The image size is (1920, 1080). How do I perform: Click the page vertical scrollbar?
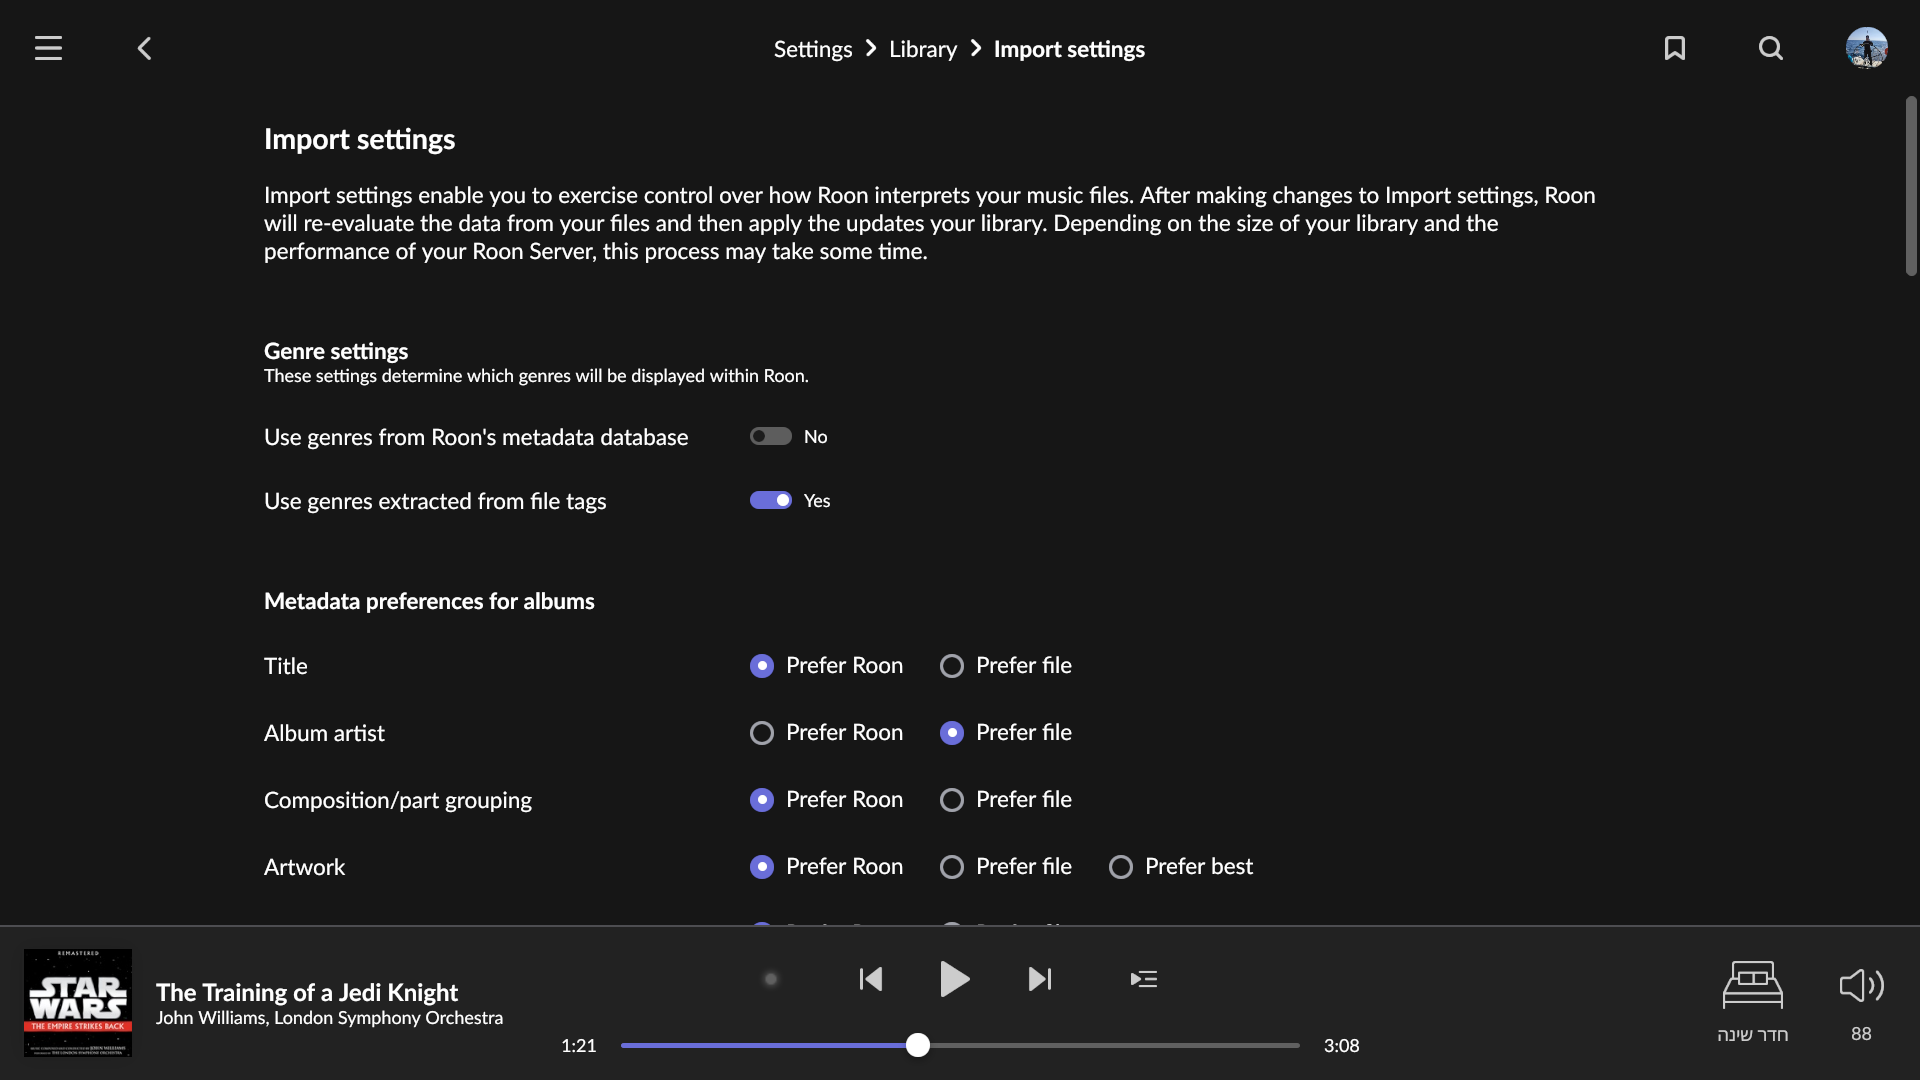[x=1911, y=186]
